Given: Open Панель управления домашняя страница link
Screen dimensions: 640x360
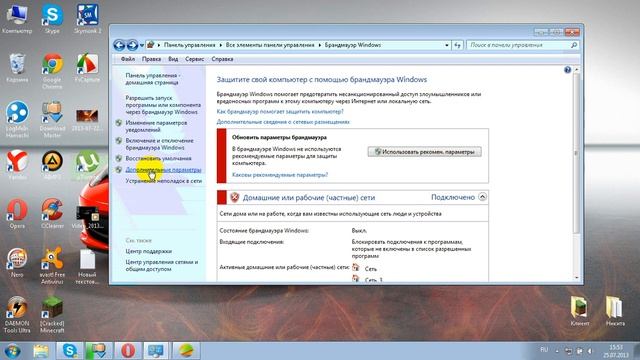Looking at the screenshot, I should point(153,79).
